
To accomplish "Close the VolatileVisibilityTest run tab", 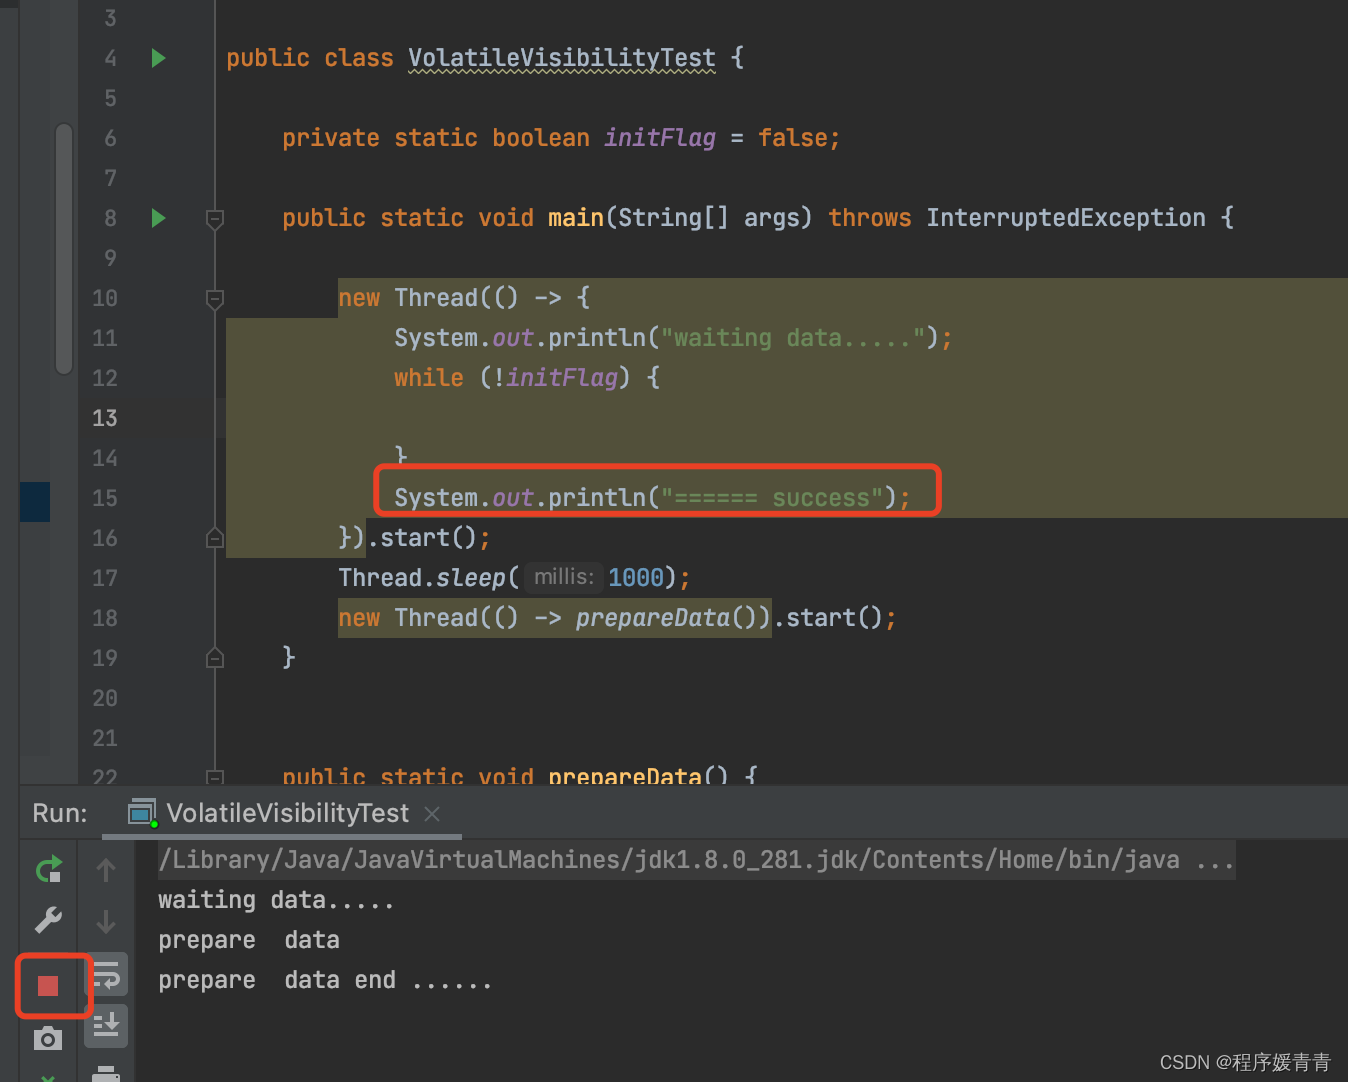I will (x=431, y=813).
